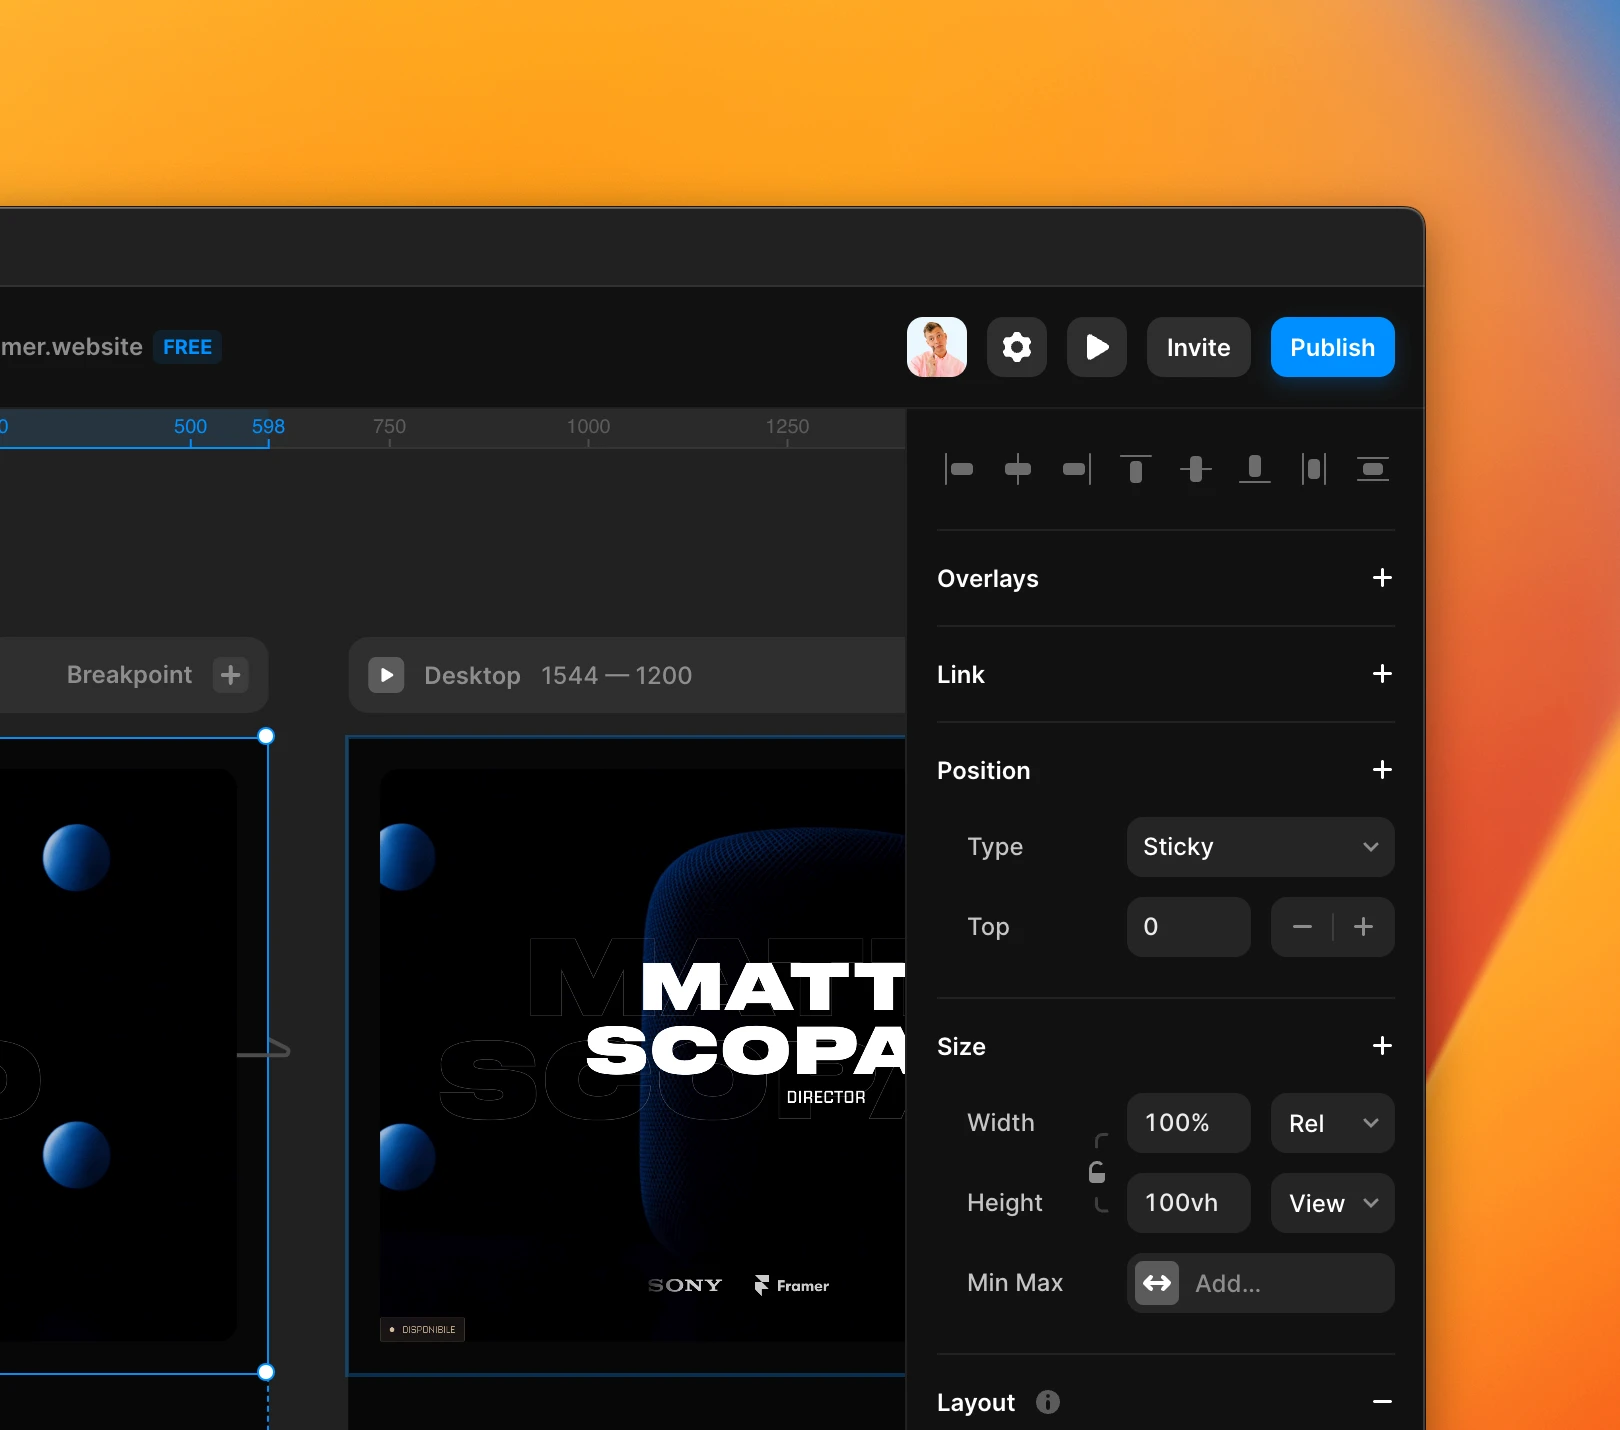
Task: Click the plus icon beside Size
Action: coord(1382,1046)
